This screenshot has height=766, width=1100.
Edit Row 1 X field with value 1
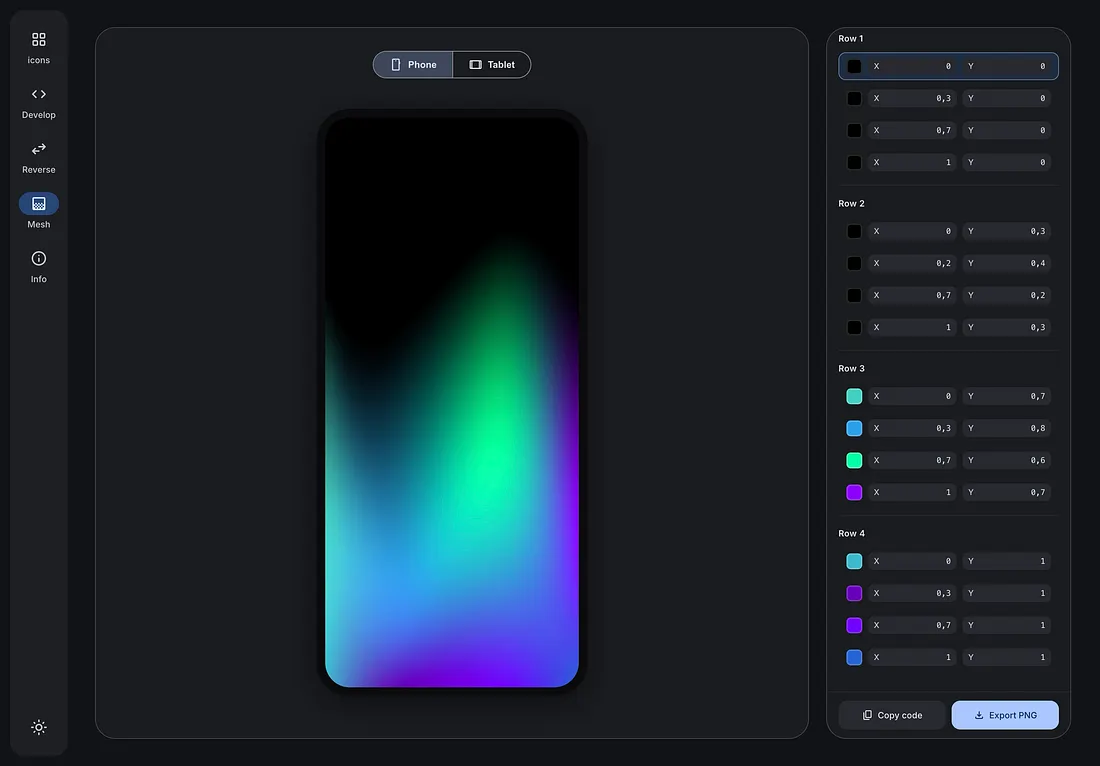912,163
